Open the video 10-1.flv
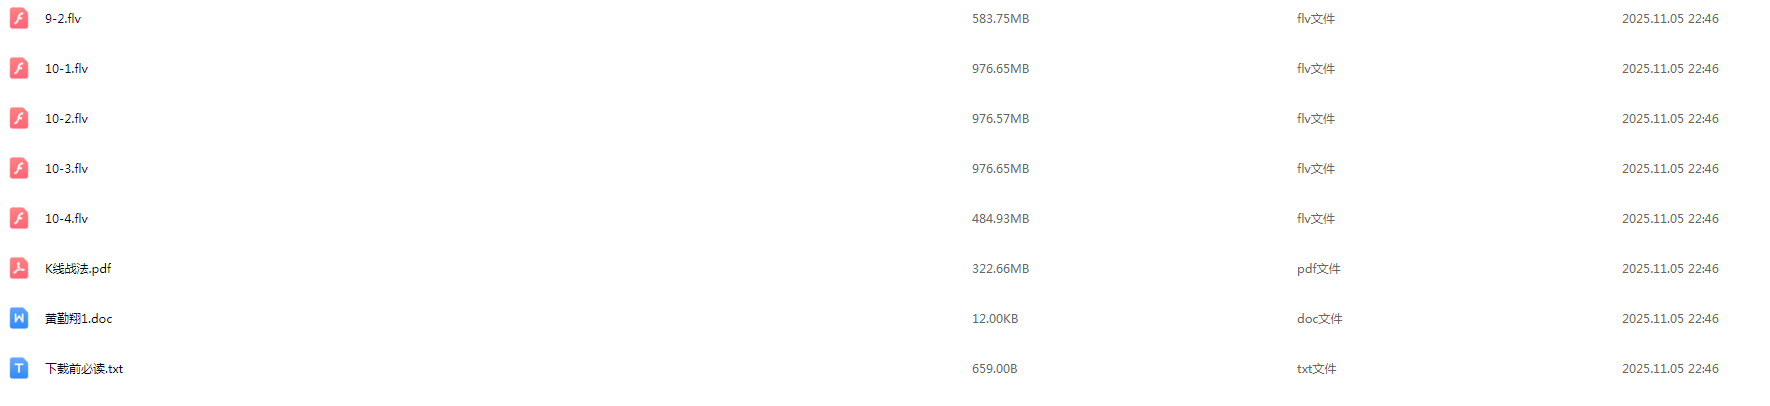This screenshot has height=406, width=1770. pos(66,69)
